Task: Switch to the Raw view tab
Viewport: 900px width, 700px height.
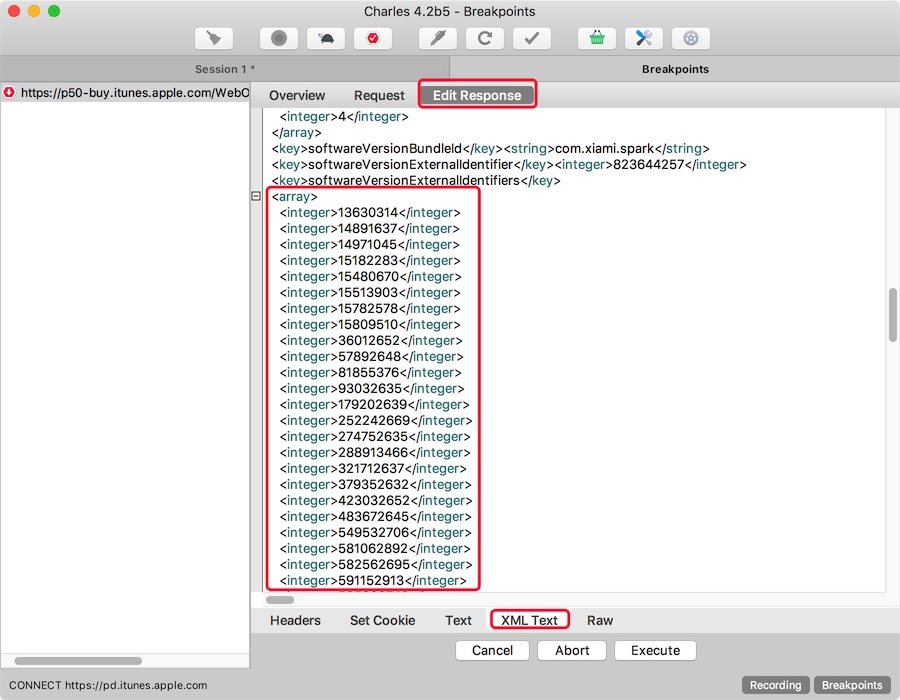Action: tap(600, 620)
